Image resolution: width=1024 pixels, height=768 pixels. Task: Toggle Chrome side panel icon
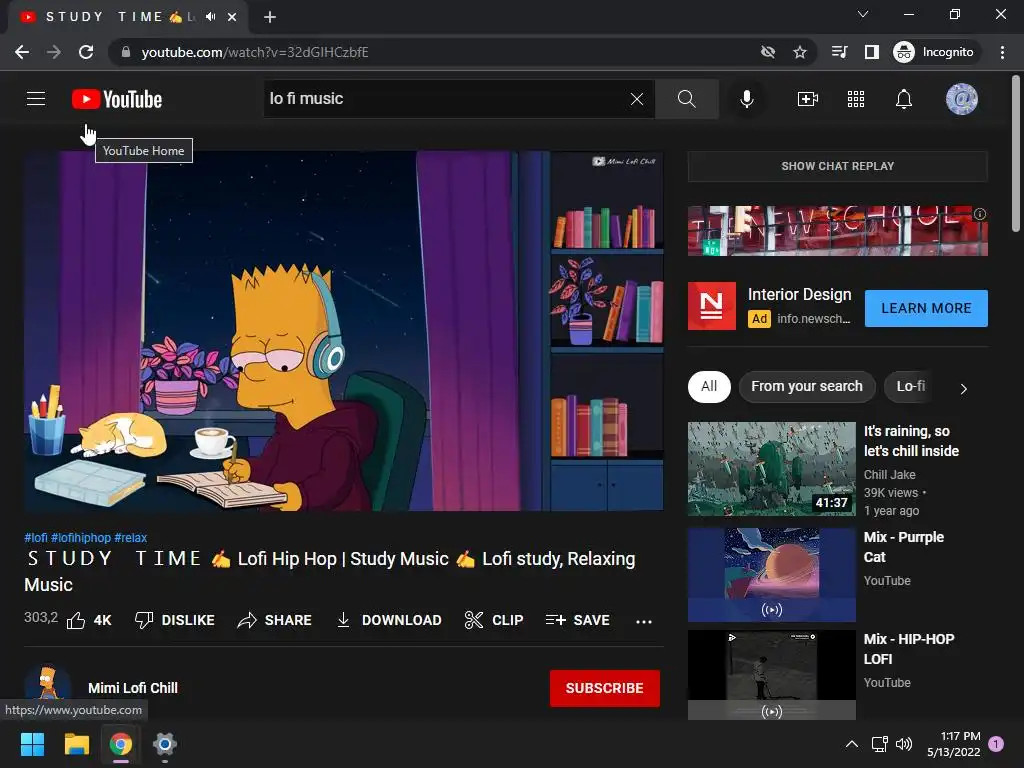click(872, 52)
